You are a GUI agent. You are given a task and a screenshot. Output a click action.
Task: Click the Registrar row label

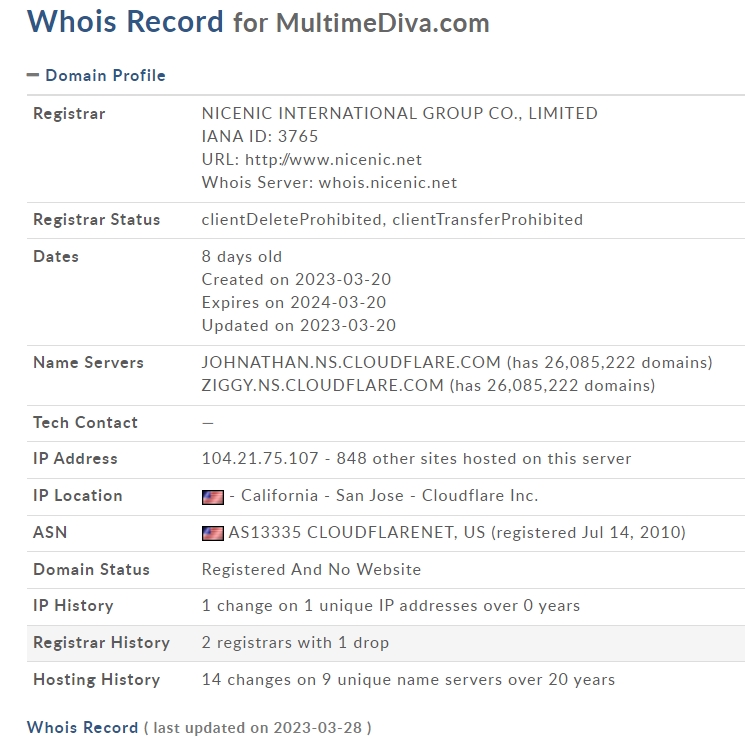[x=69, y=114]
